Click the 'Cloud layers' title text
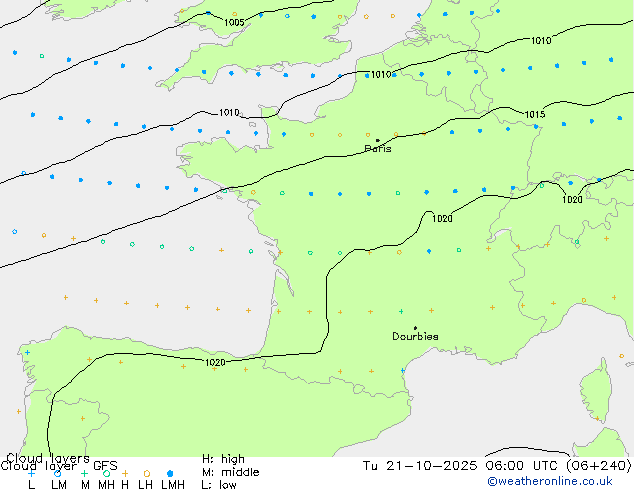 coord(48,458)
